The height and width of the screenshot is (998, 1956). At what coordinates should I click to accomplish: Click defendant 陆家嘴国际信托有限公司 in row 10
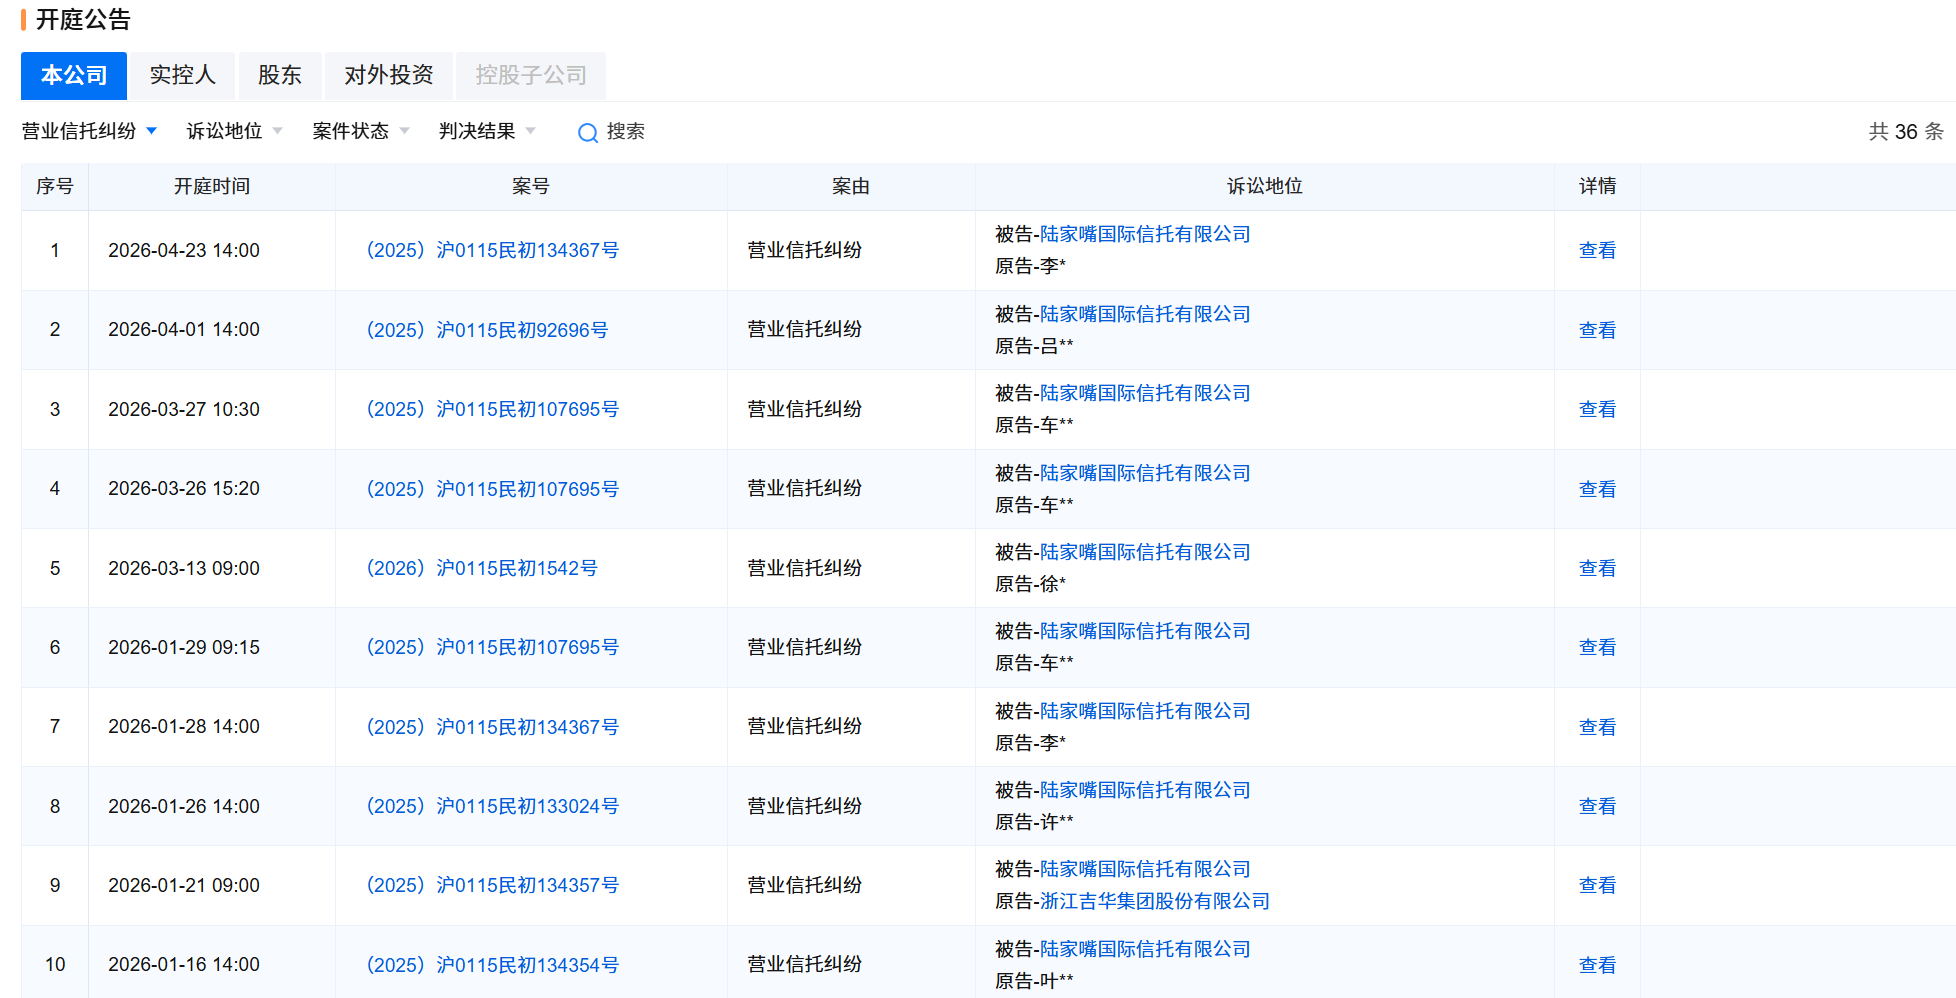pos(1145,949)
